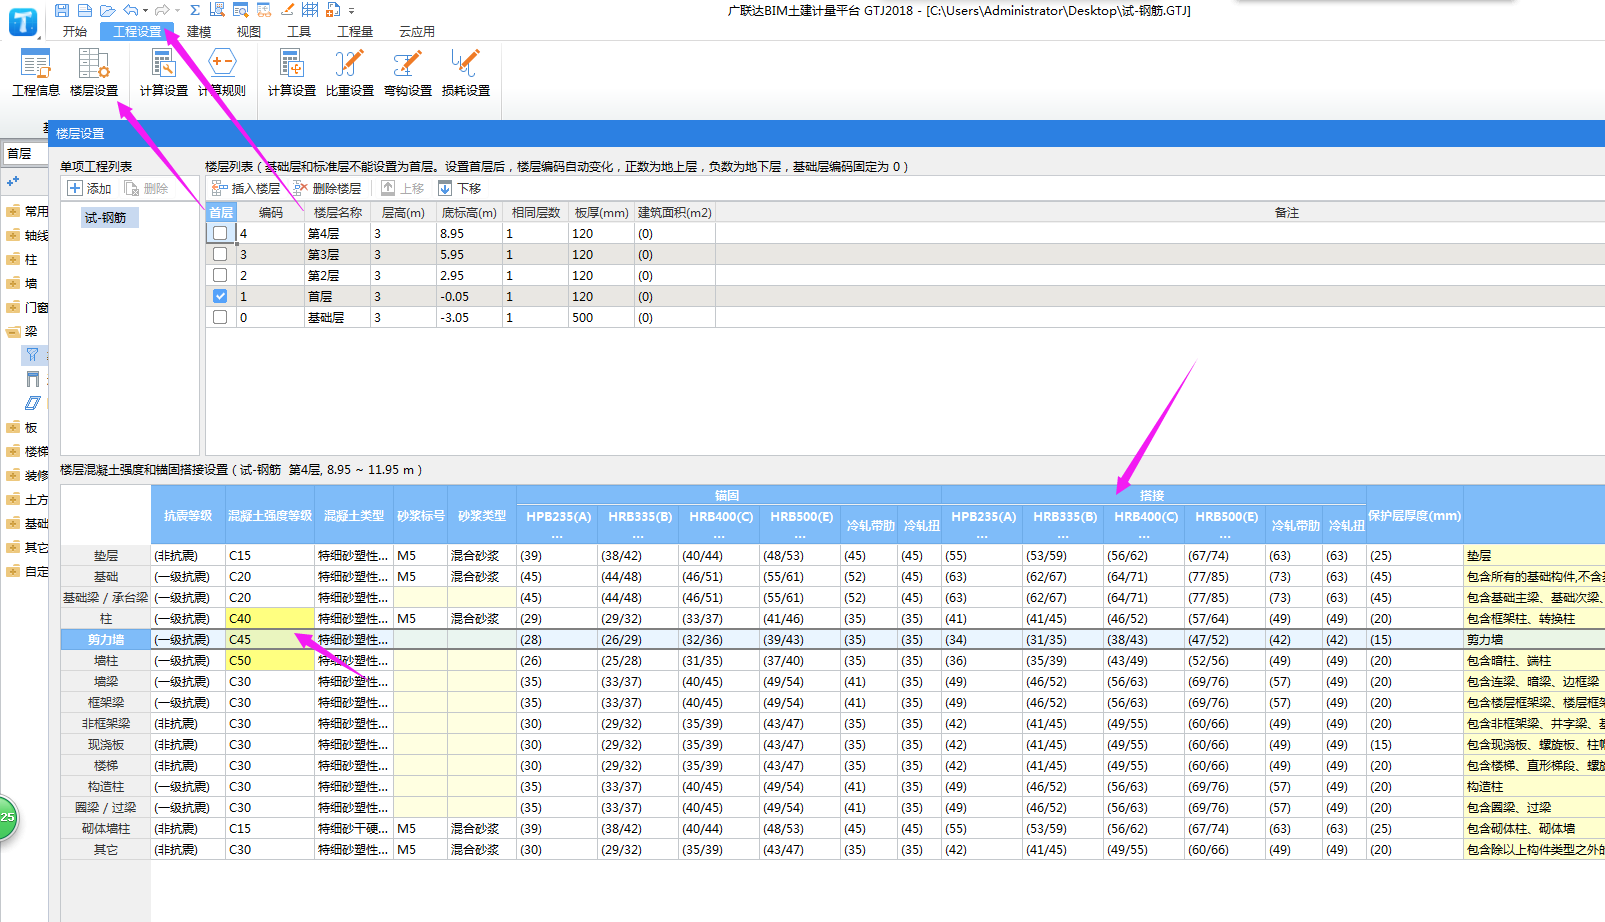This screenshot has height=922, width=1605.
Task: Click the funnel-shaped beam icon under 梁
Action: click(x=33, y=354)
